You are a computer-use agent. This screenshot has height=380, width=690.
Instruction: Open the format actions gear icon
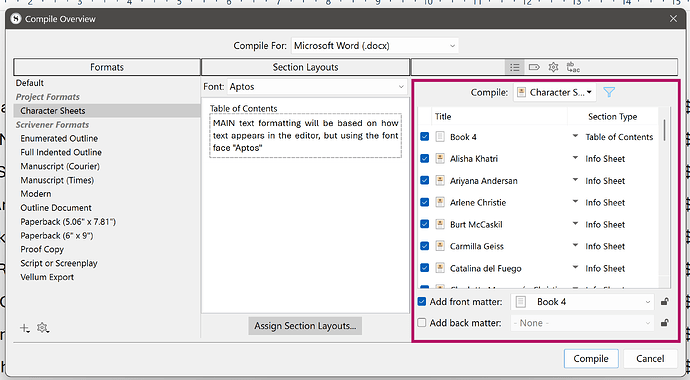click(43, 328)
